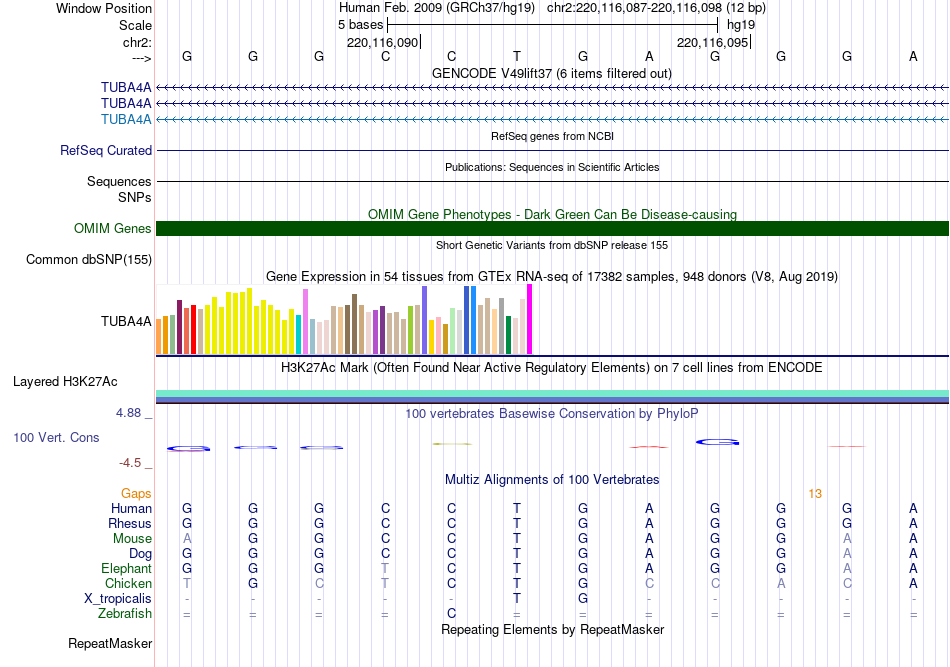Select the Human alignment row label
The image size is (950, 667).
[x=131, y=508]
